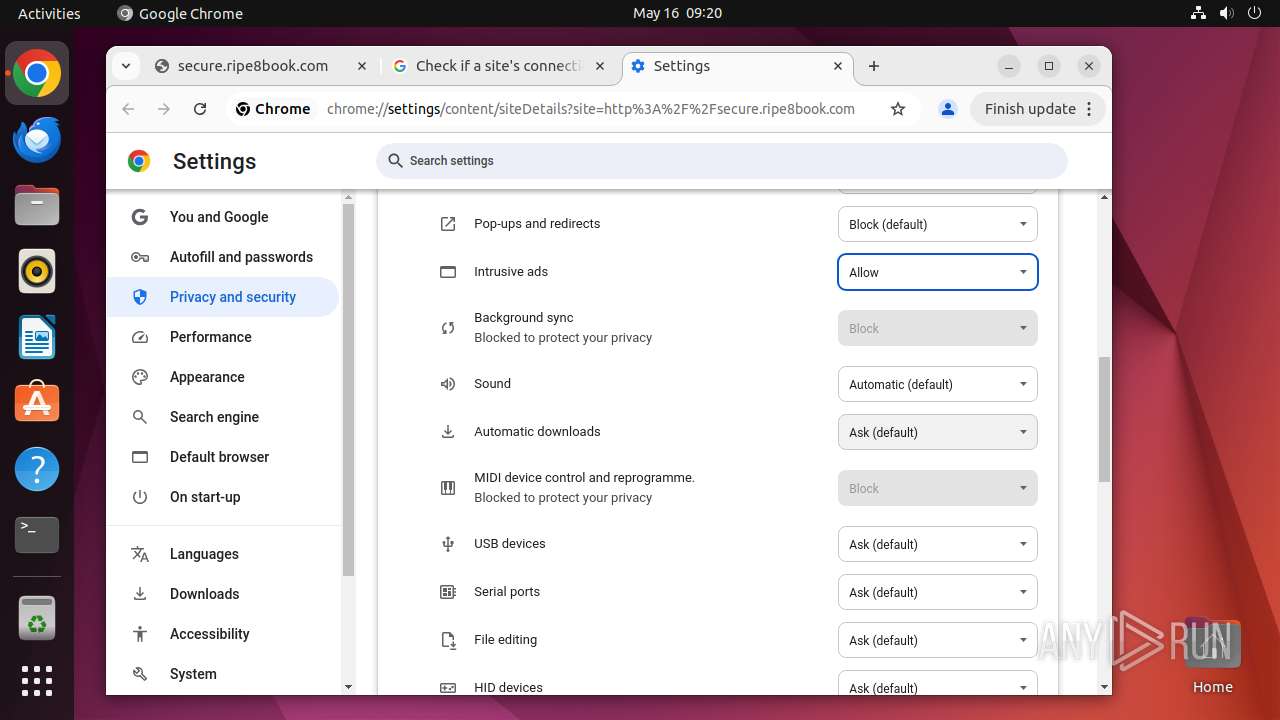This screenshot has height=720, width=1280.
Task: Close the secure.ripe8book.com tab
Action: pos(361,66)
